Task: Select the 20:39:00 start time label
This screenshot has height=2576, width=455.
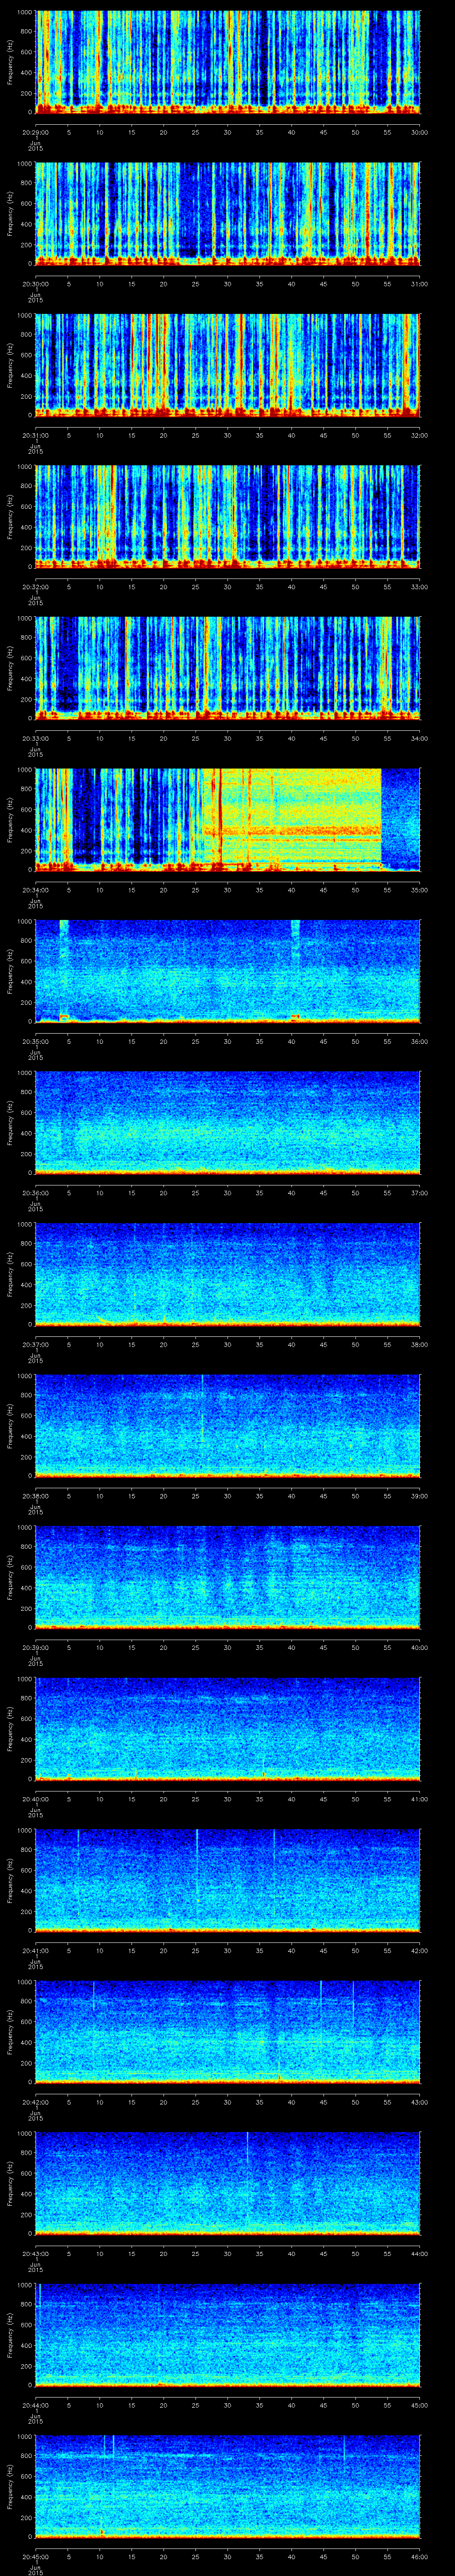Action: [36, 1647]
